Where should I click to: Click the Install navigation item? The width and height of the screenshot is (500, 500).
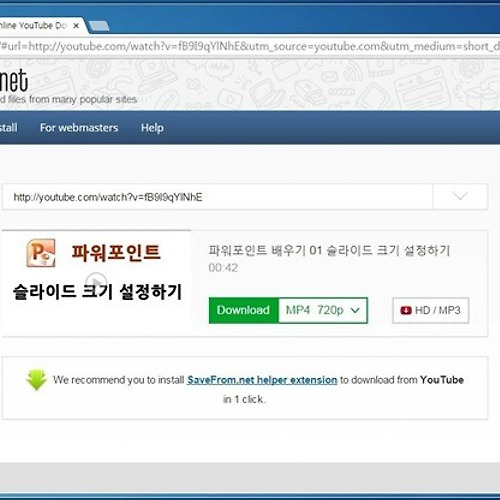pyautogui.click(x=9, y=128)
